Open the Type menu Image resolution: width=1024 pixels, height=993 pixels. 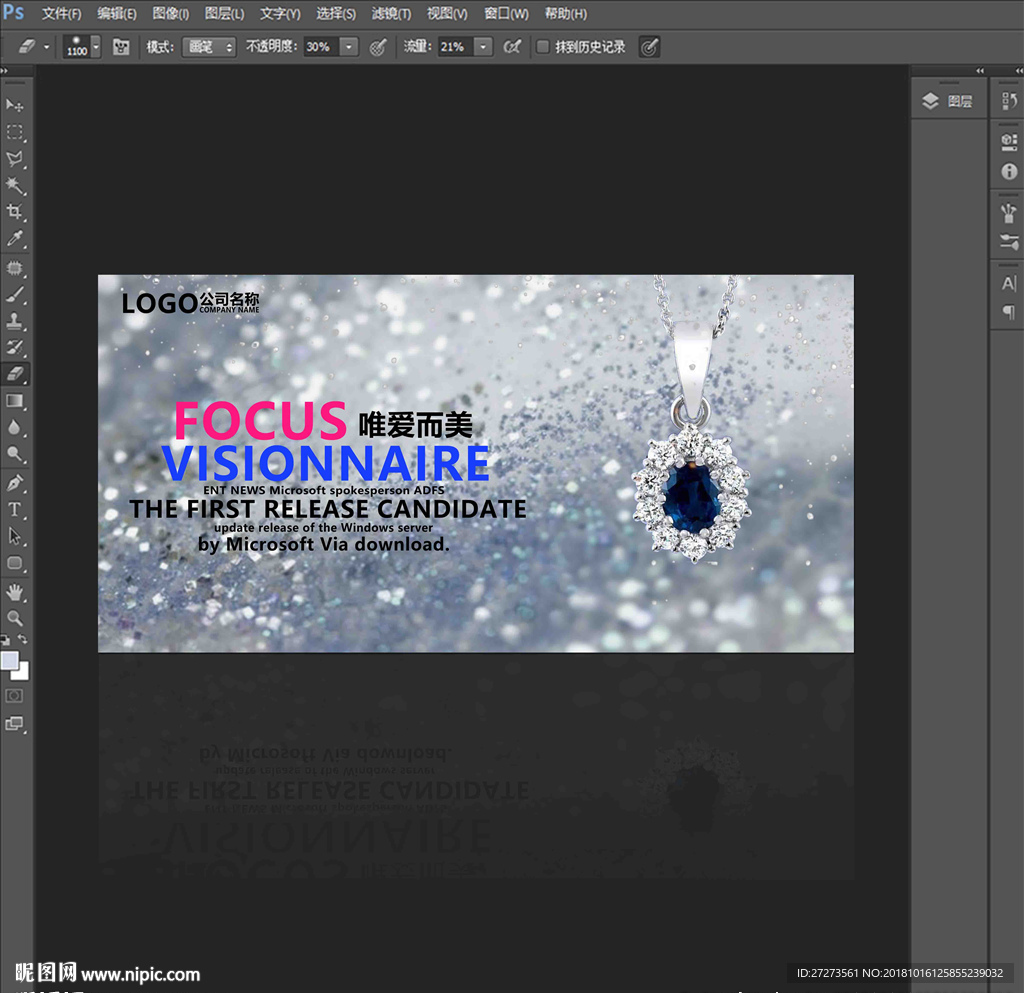click(280, 14)
